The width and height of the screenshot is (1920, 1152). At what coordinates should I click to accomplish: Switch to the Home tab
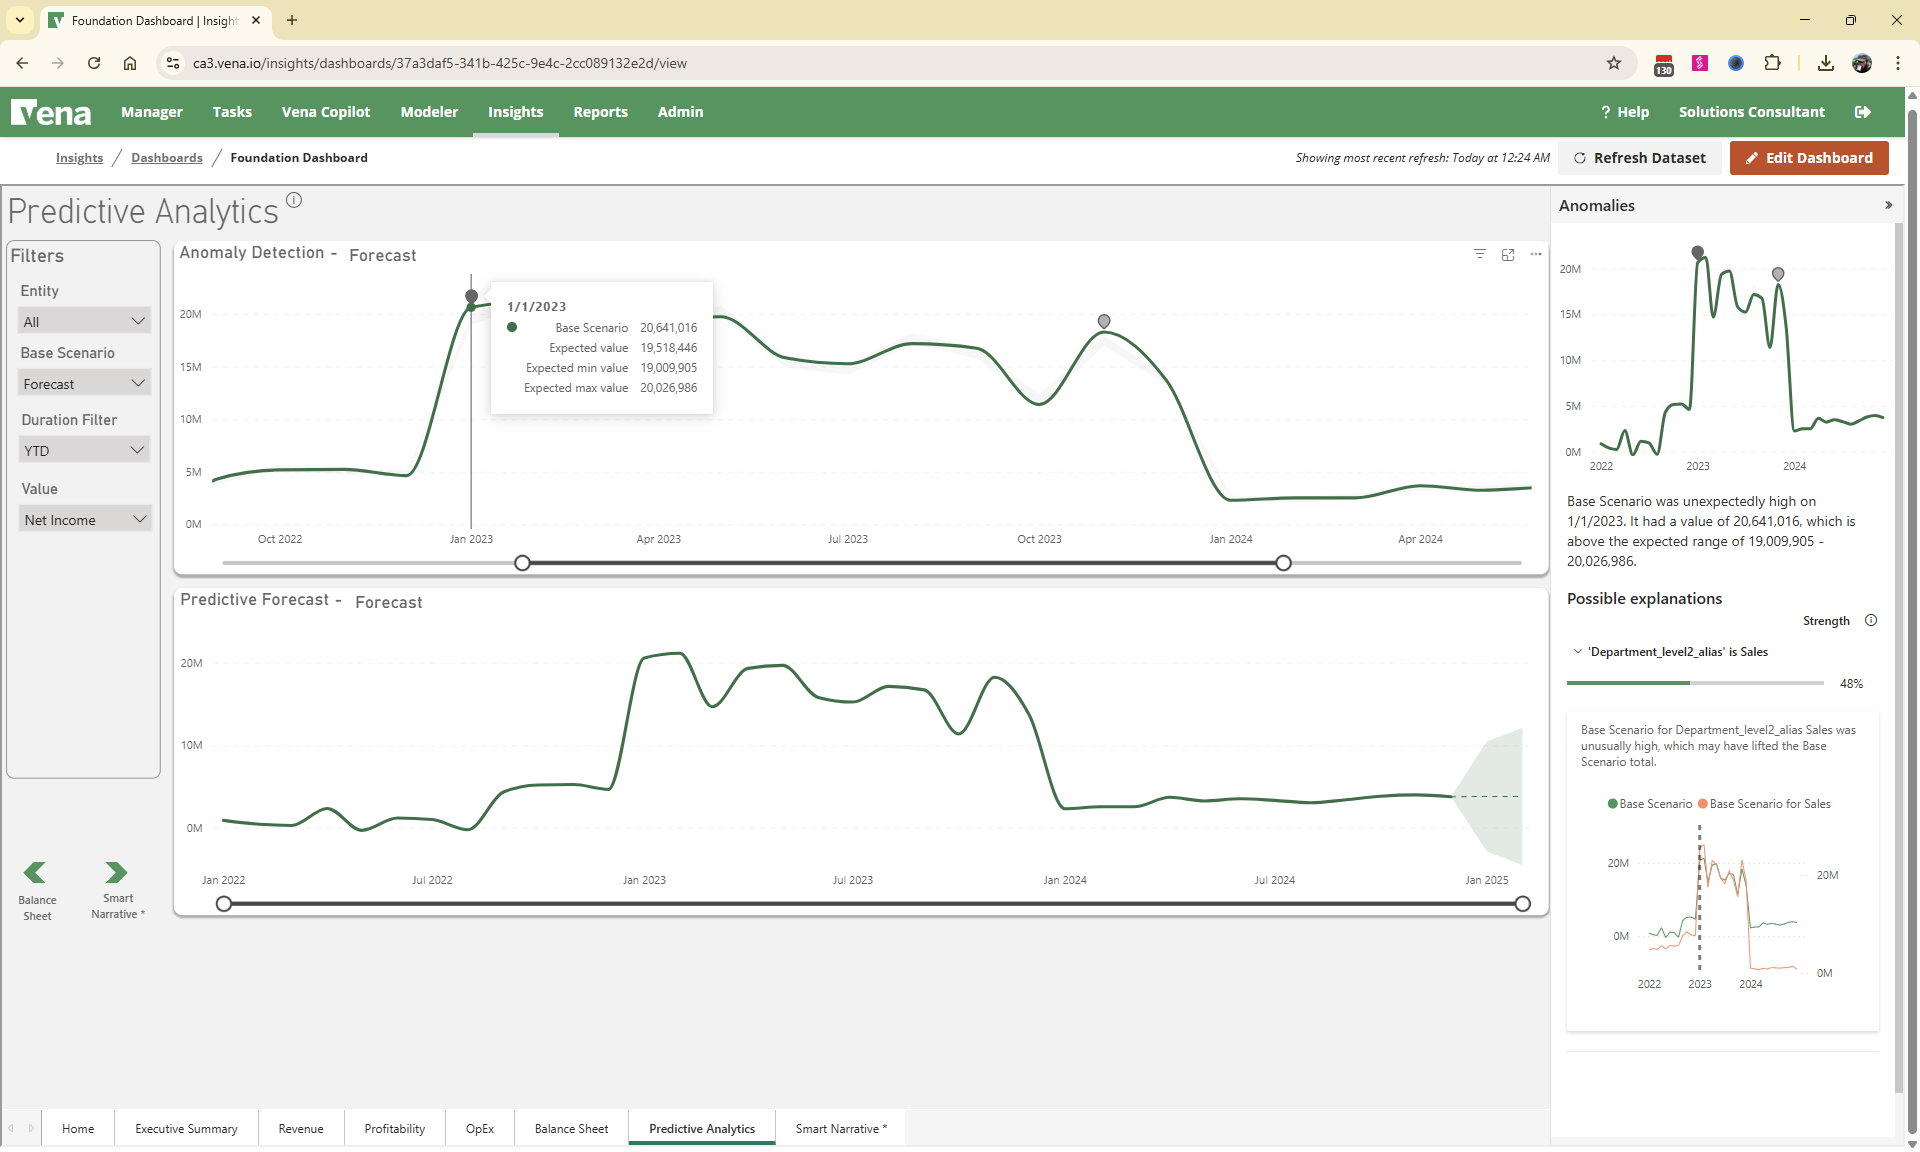click(78, 1128)
